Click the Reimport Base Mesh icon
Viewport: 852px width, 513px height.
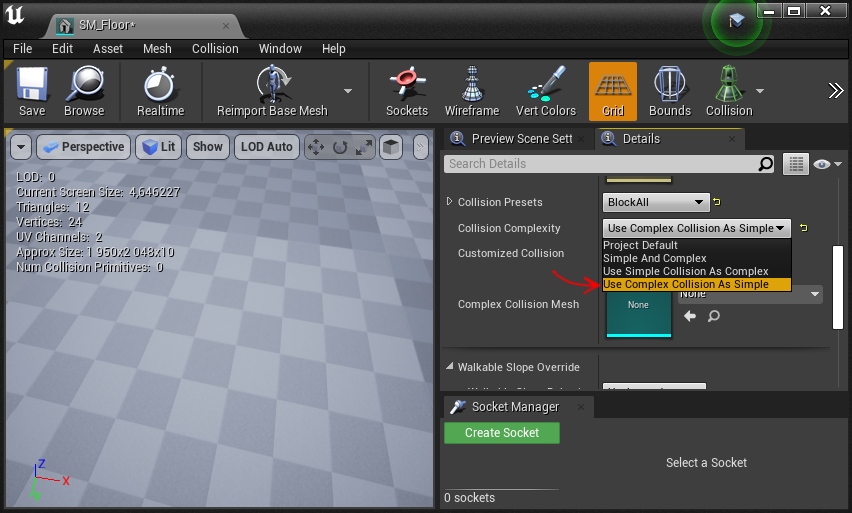[271, 85]
